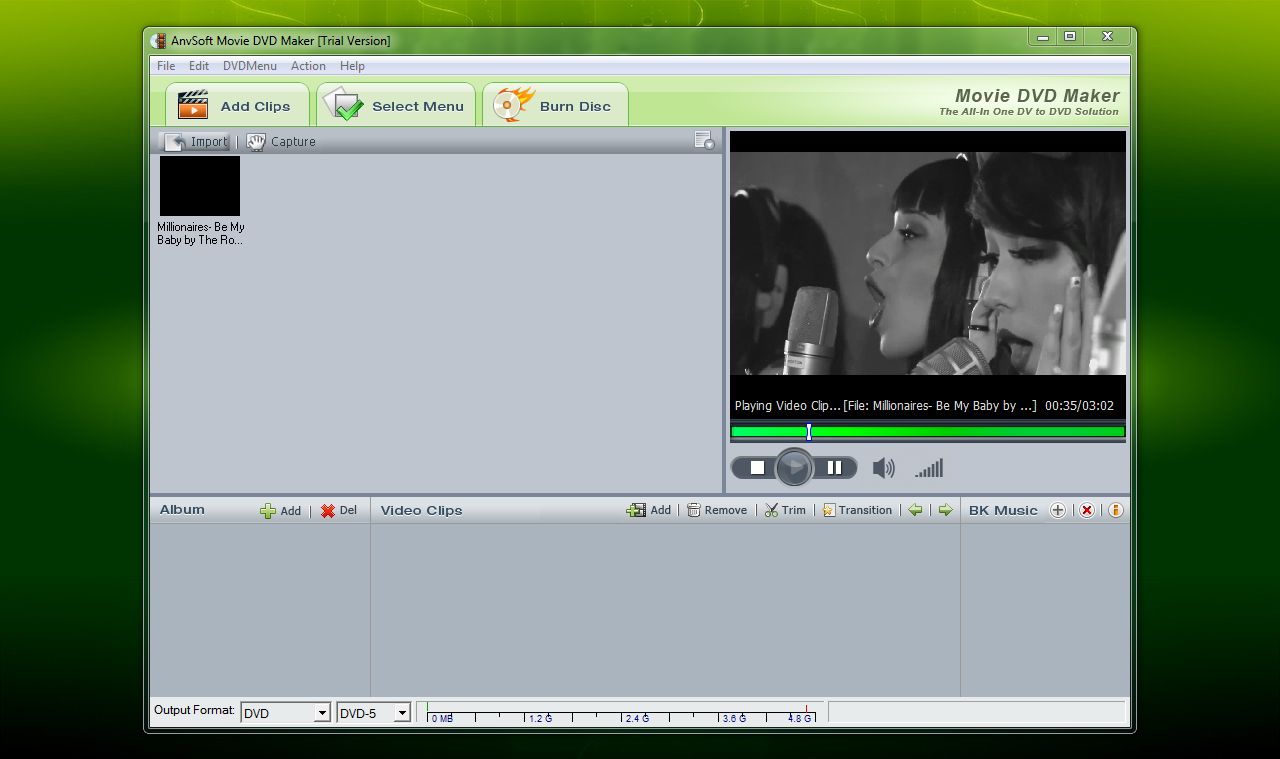Mute audio with the speaker icon
The width and height of the screenshot is (1280, 759).
point(884,468)
